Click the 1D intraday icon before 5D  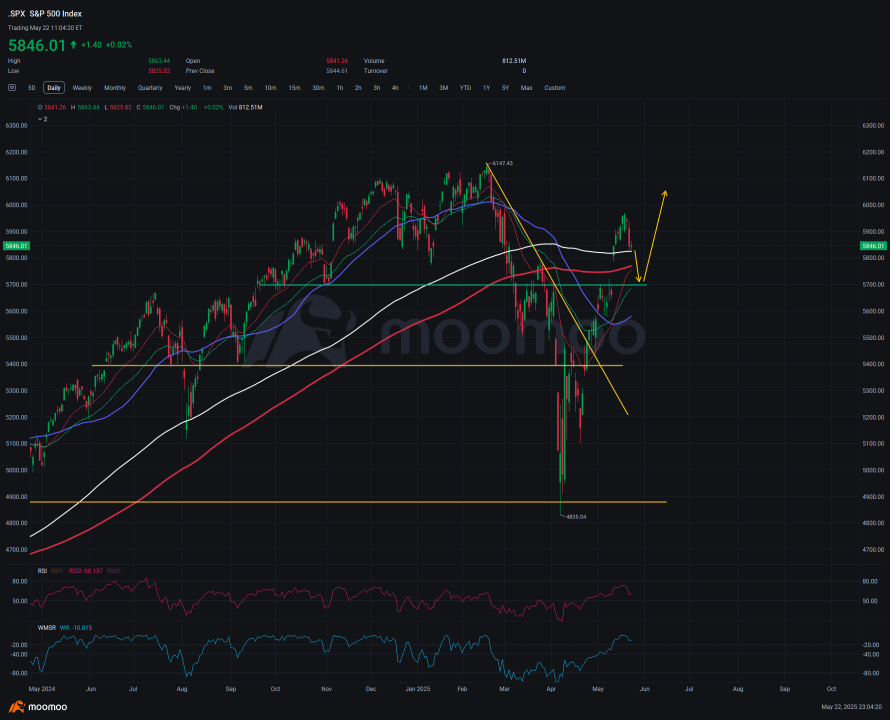coord(12,87)
